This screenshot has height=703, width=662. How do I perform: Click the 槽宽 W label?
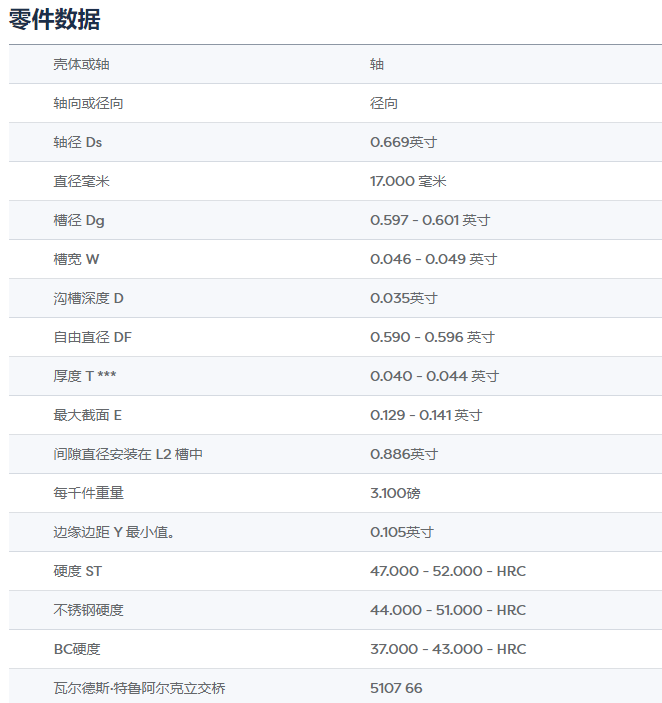click(76, 260)
